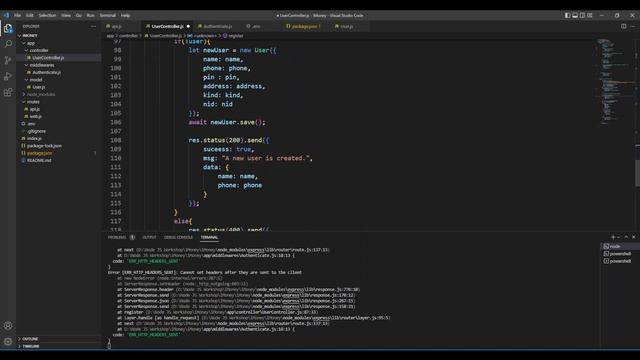Open editor more actions ellipsis
The image size is (640, 360).
(x=633, y=26)
